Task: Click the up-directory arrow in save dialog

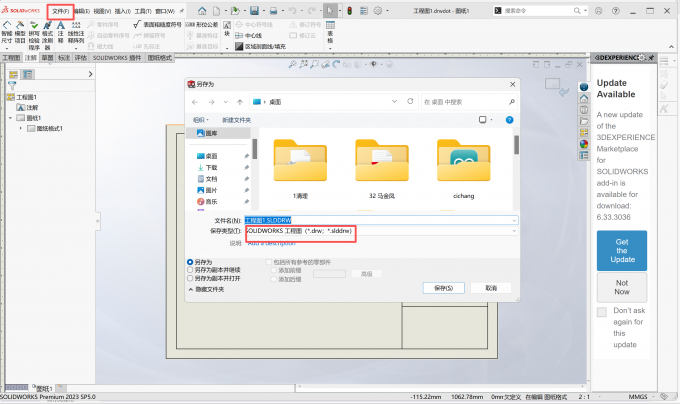Action: [242, 102]
